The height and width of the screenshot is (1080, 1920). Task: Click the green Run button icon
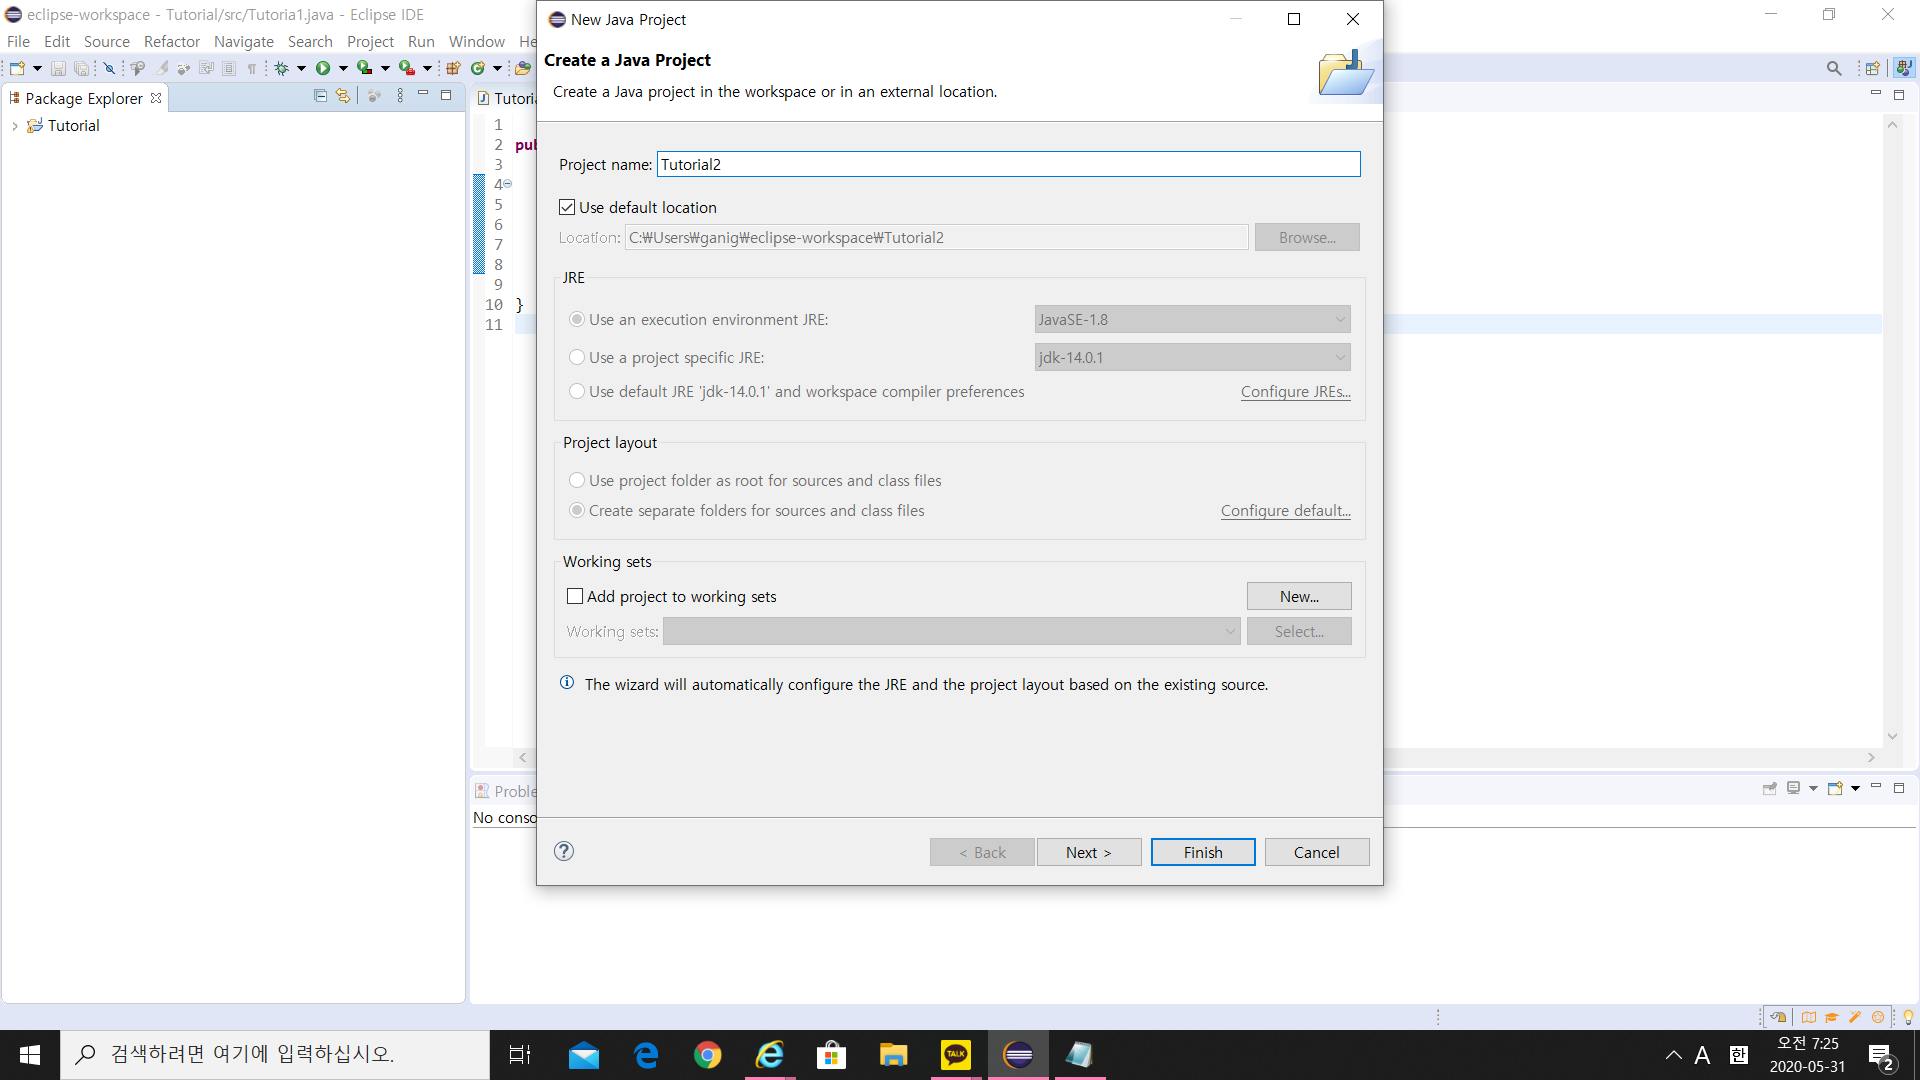point(323,68)
